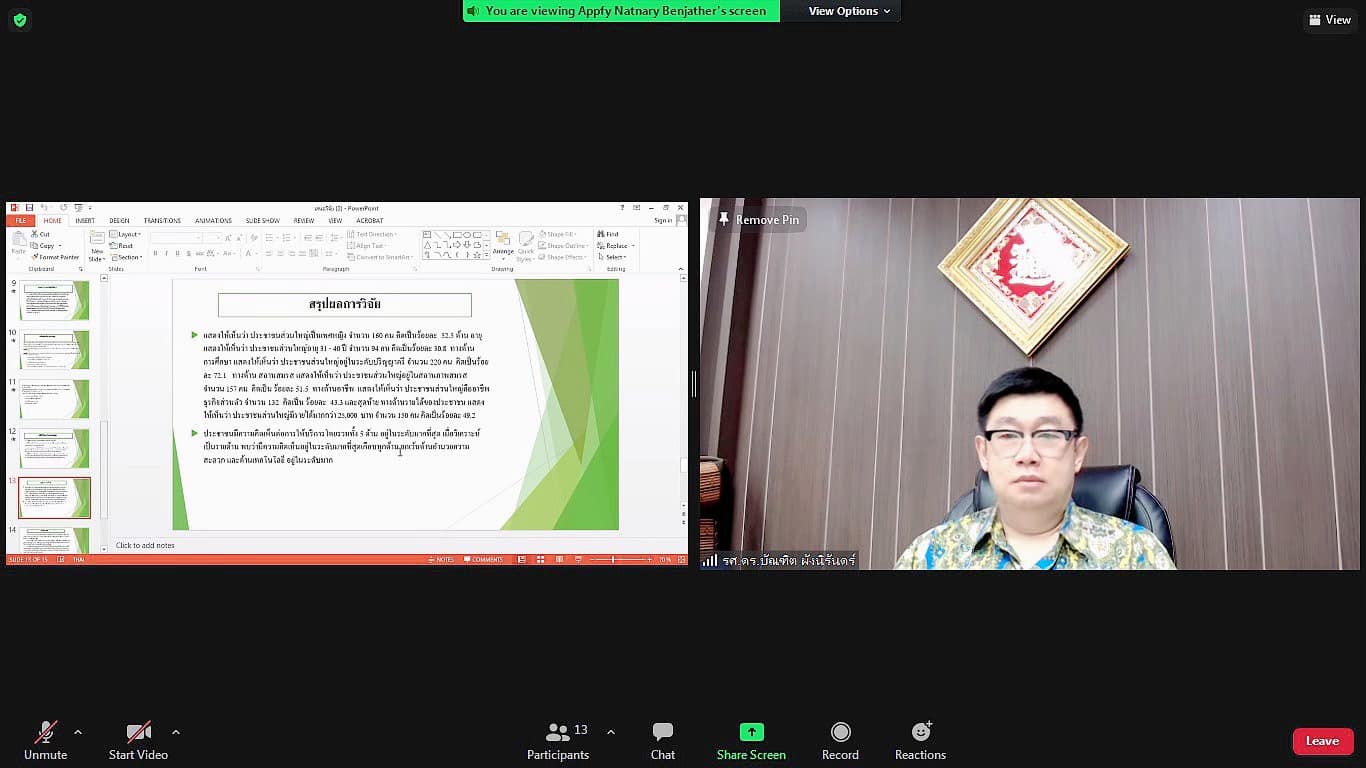Unmute the microphone in Zoom
The height and width of the screenshot is (768, 1366).
pos(45,740)
